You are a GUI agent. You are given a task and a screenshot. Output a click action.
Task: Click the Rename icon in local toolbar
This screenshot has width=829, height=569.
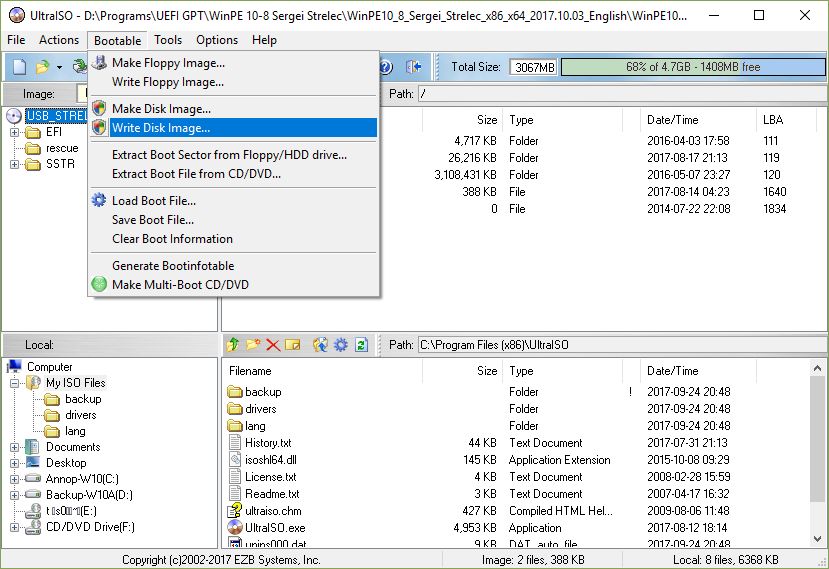click(292, 345)
